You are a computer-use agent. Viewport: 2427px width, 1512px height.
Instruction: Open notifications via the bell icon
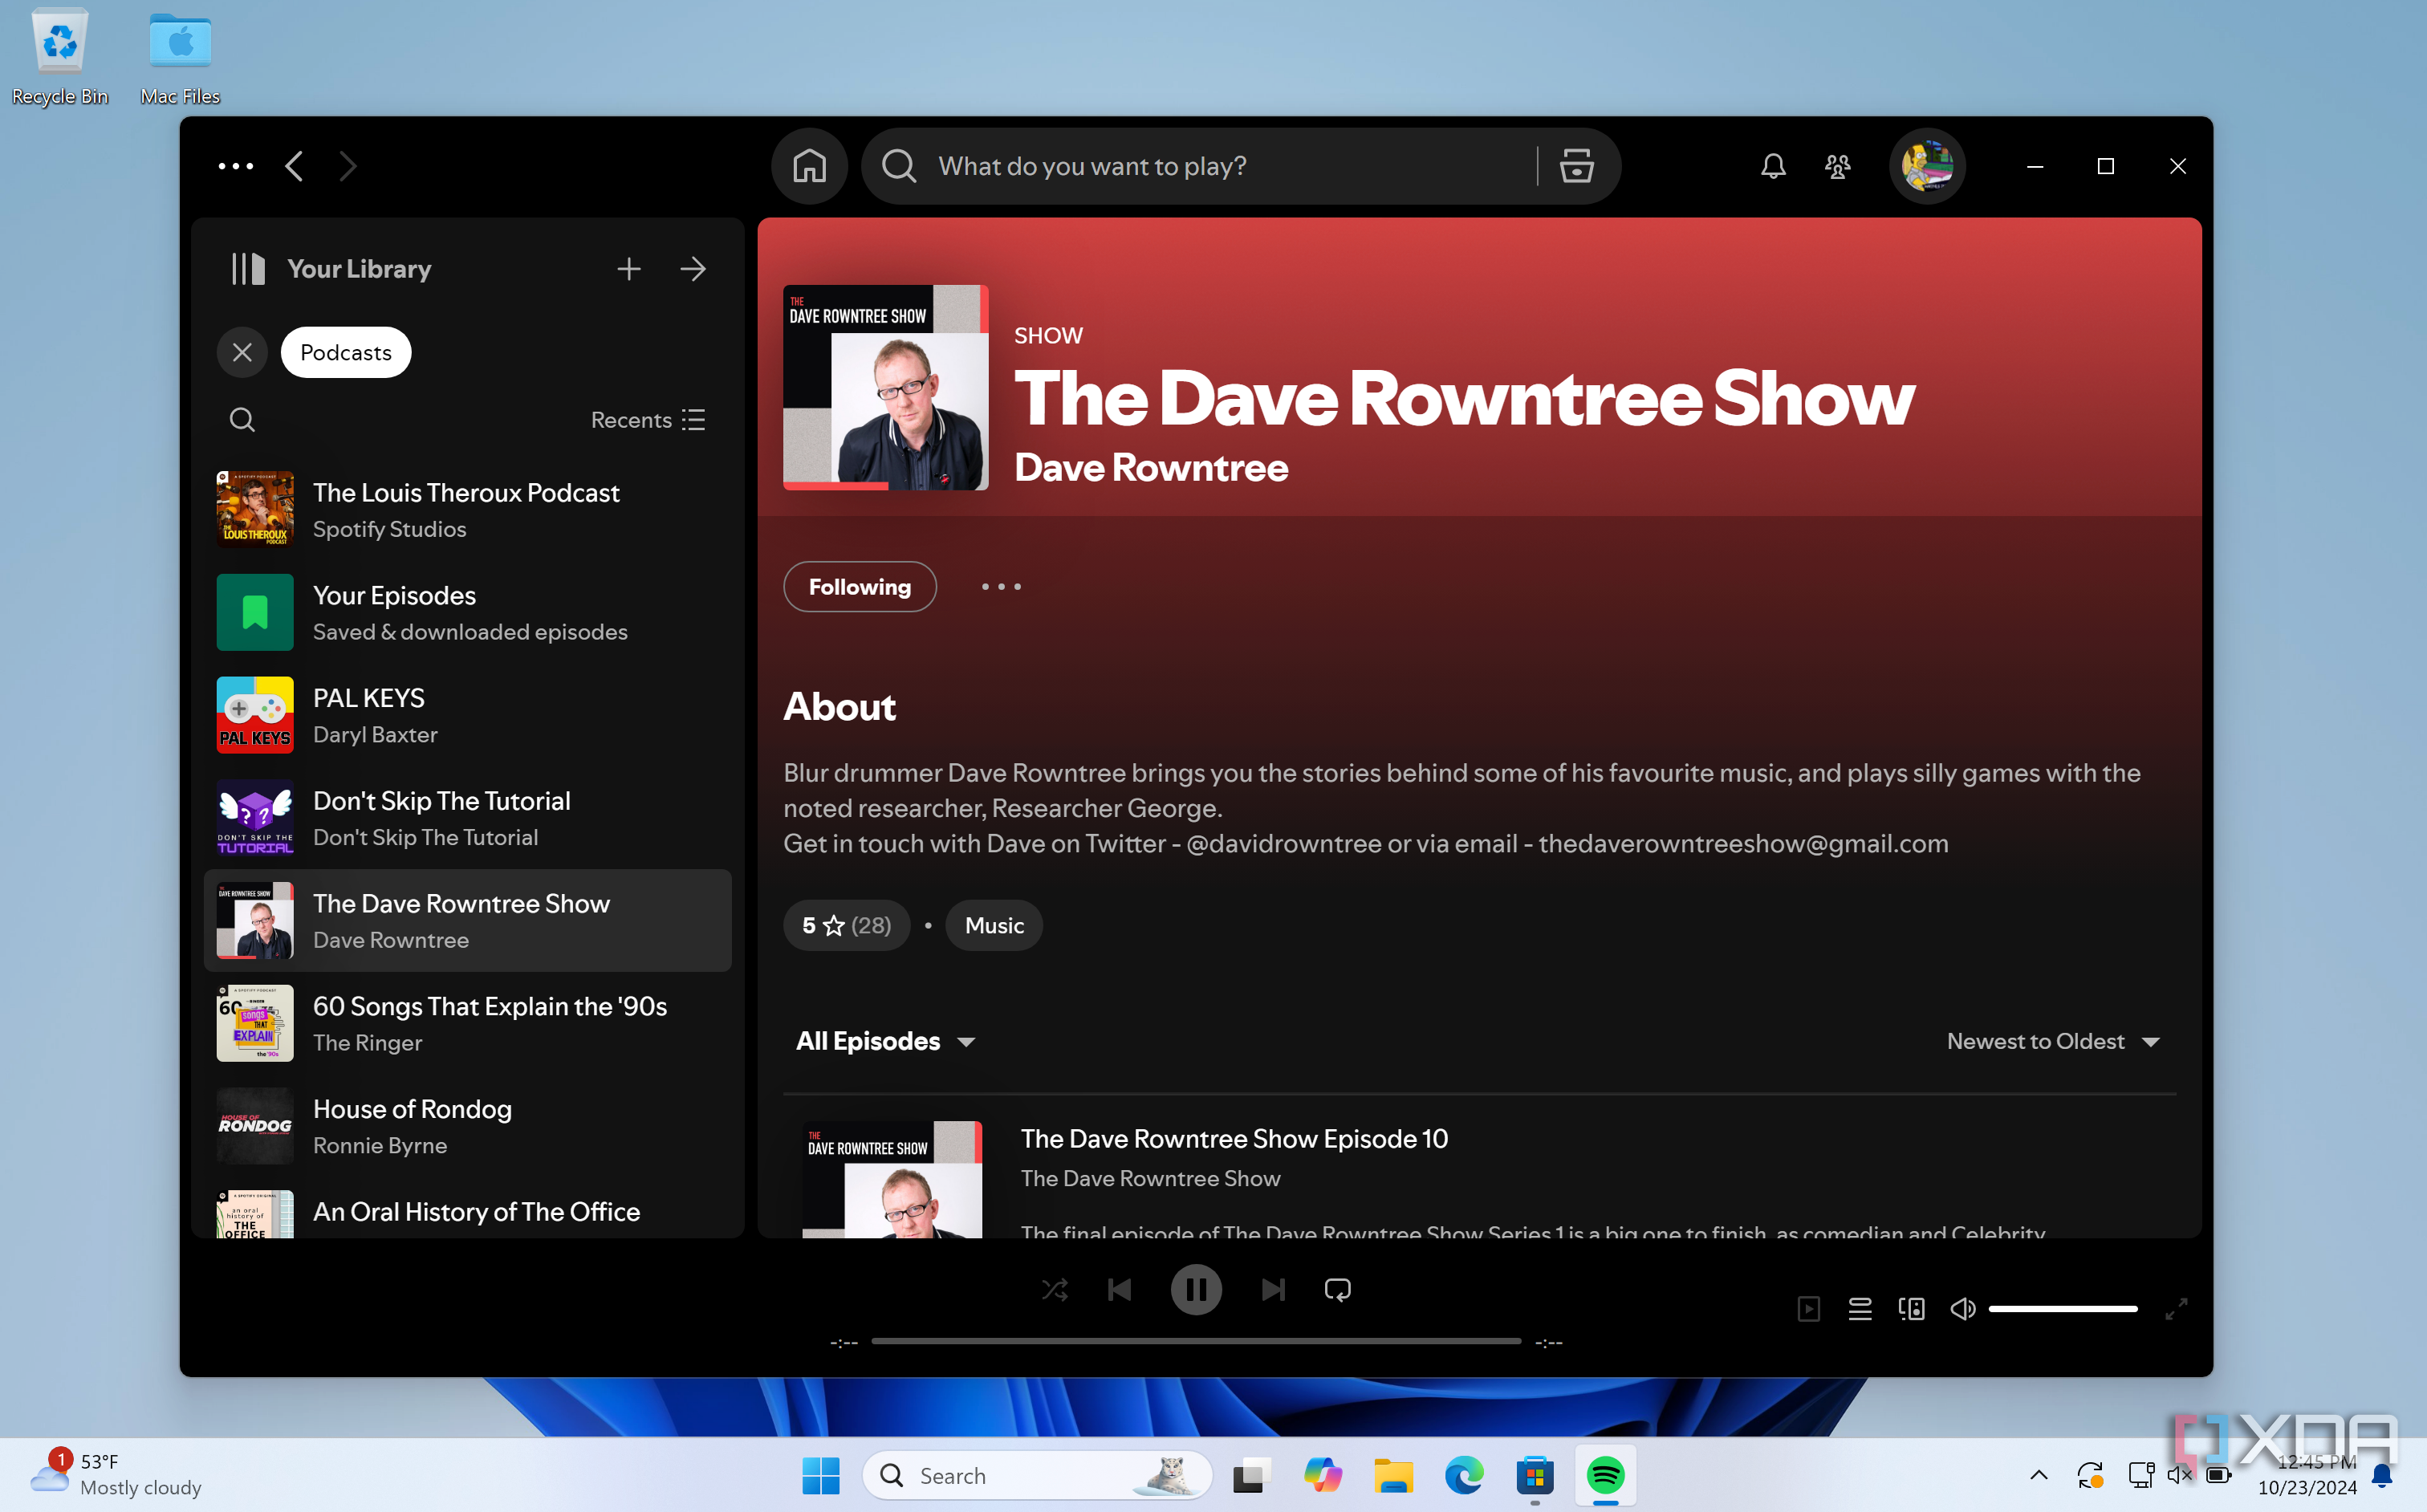[x=1771, y=165]
